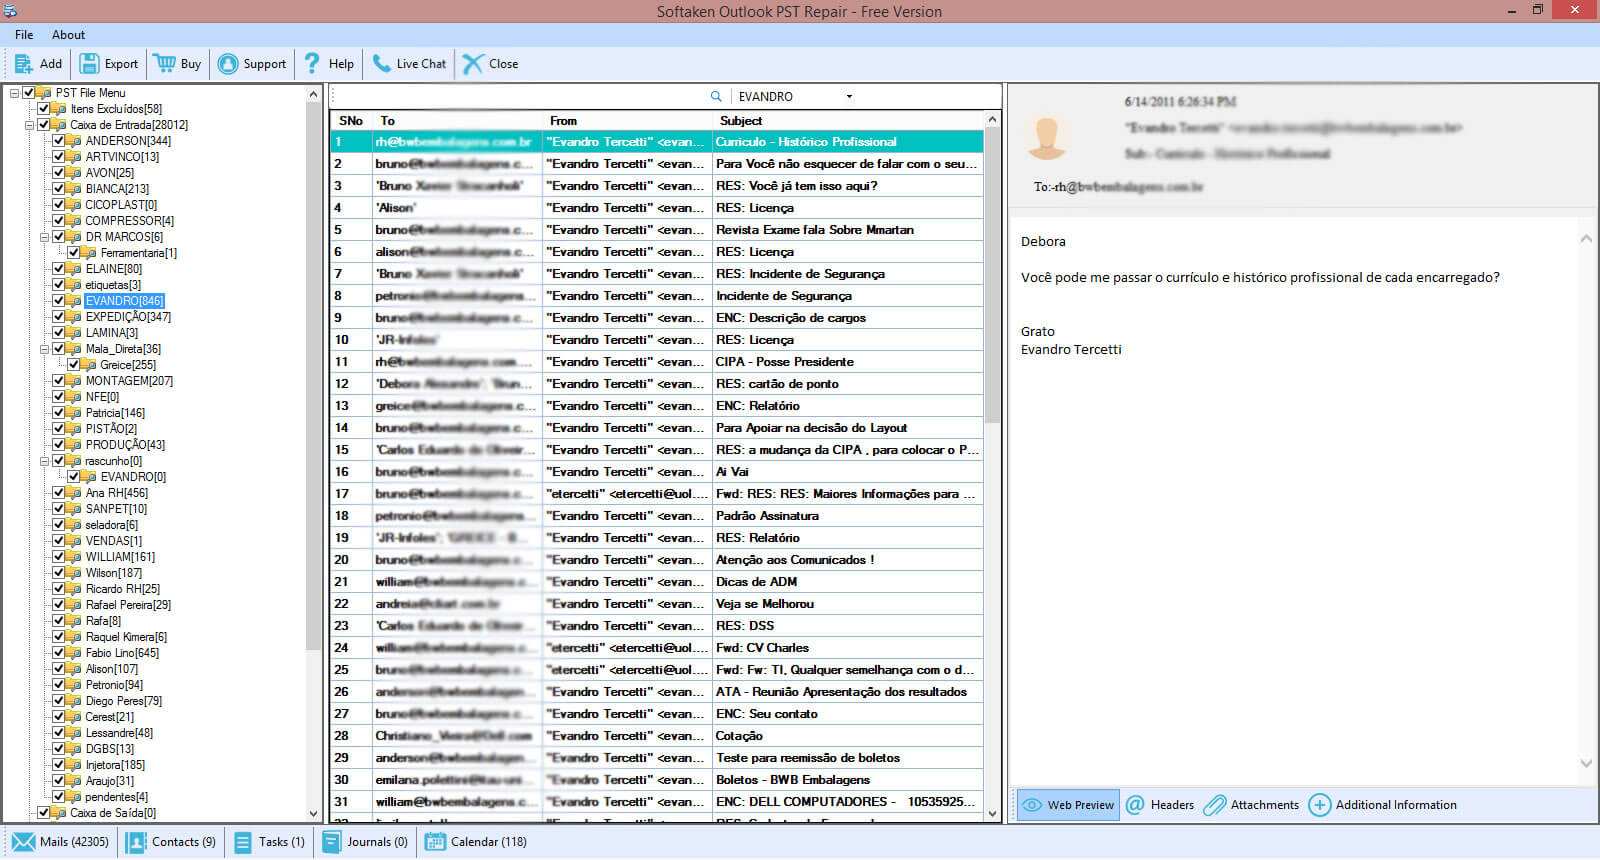Open the File menu

pyautogui.click(x=24, y=35)
